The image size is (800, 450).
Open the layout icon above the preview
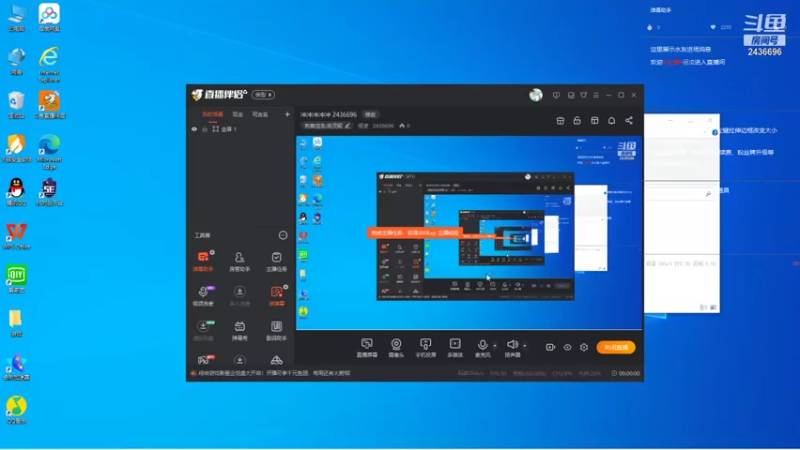coord(594,120)
